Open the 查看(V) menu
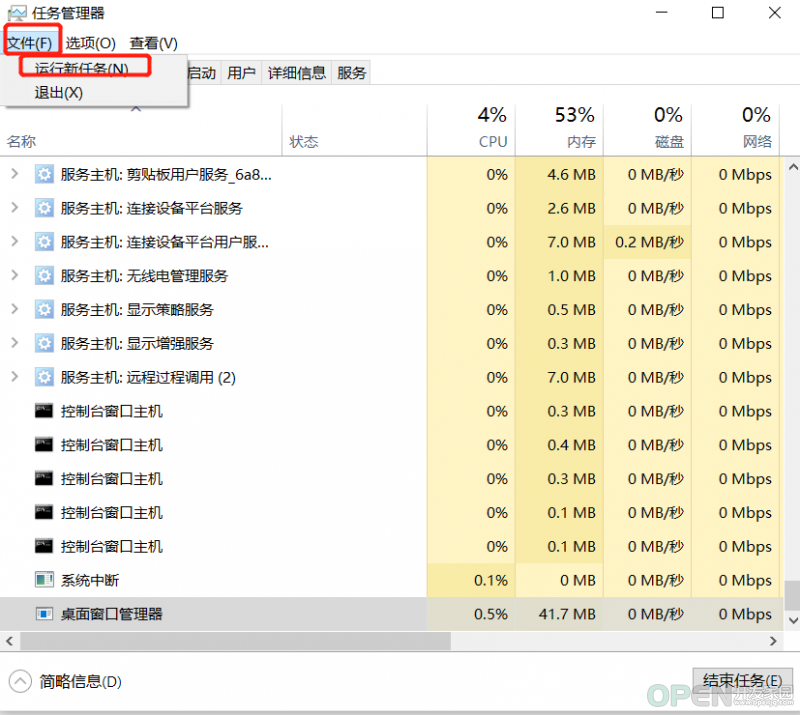 [154, 43]
